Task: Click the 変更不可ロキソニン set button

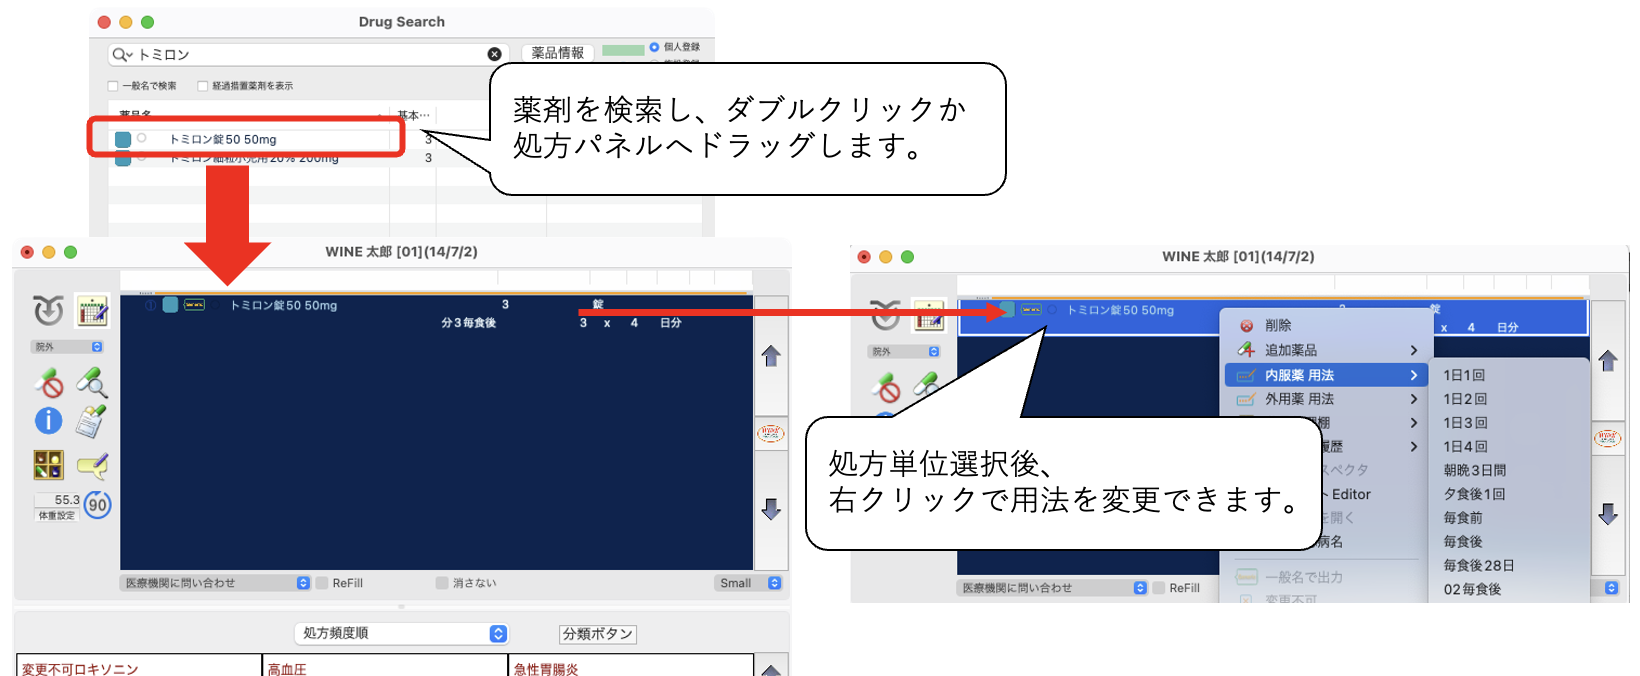Action: pos(139,666)
